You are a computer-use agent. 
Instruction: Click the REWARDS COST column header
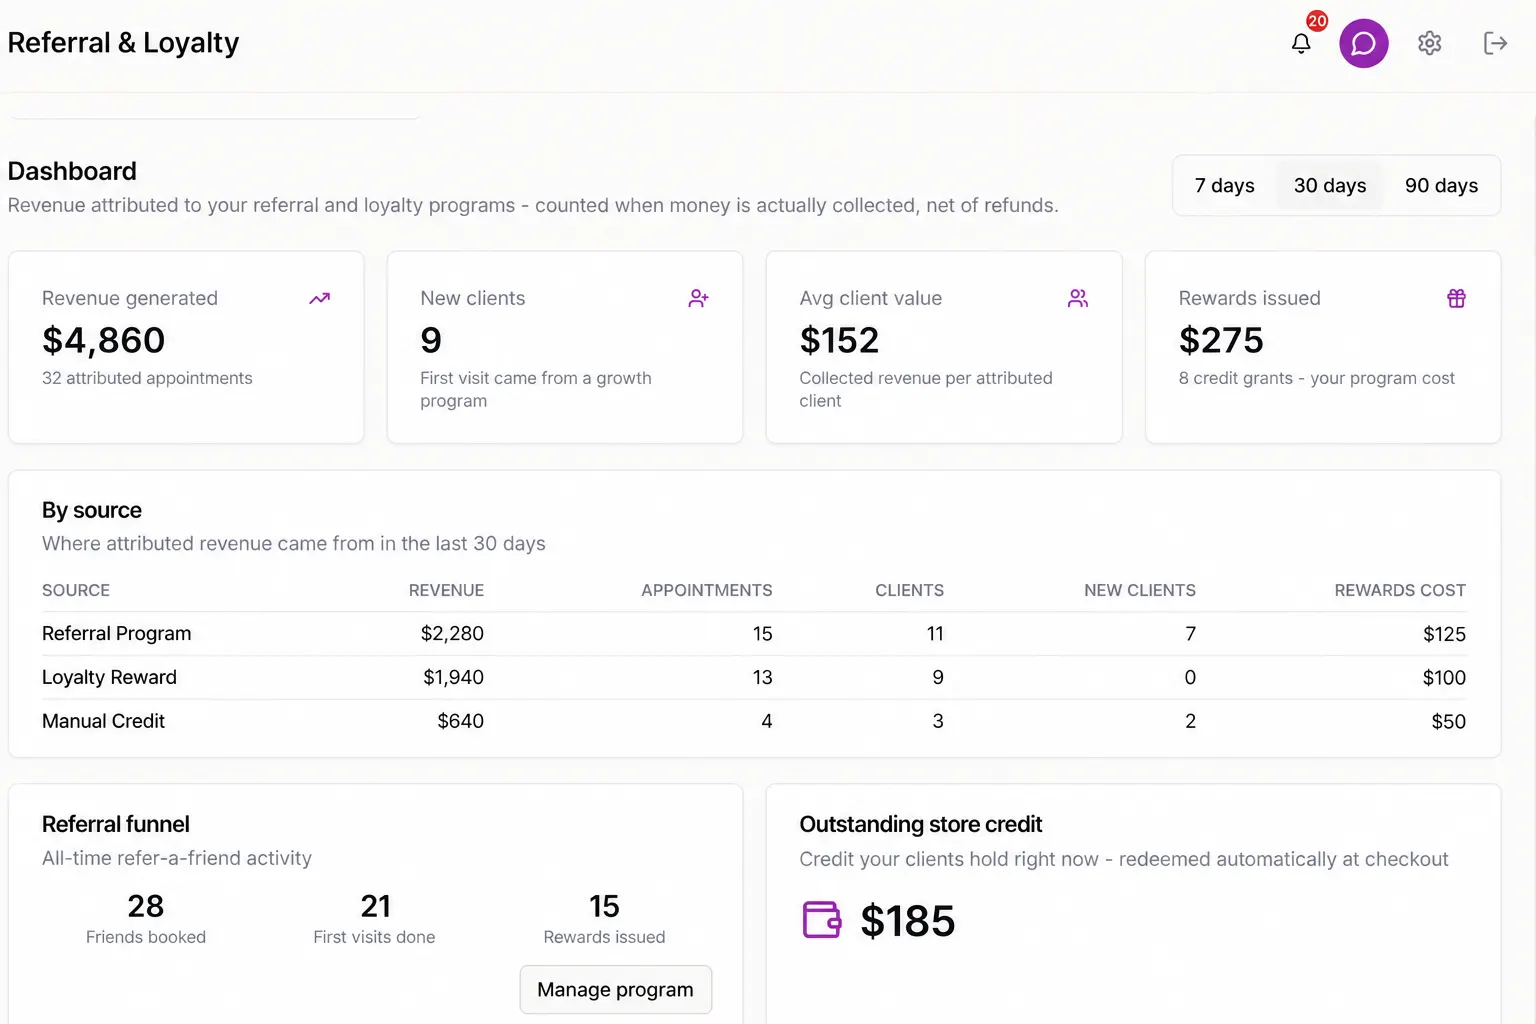(x=1400, y=591)
